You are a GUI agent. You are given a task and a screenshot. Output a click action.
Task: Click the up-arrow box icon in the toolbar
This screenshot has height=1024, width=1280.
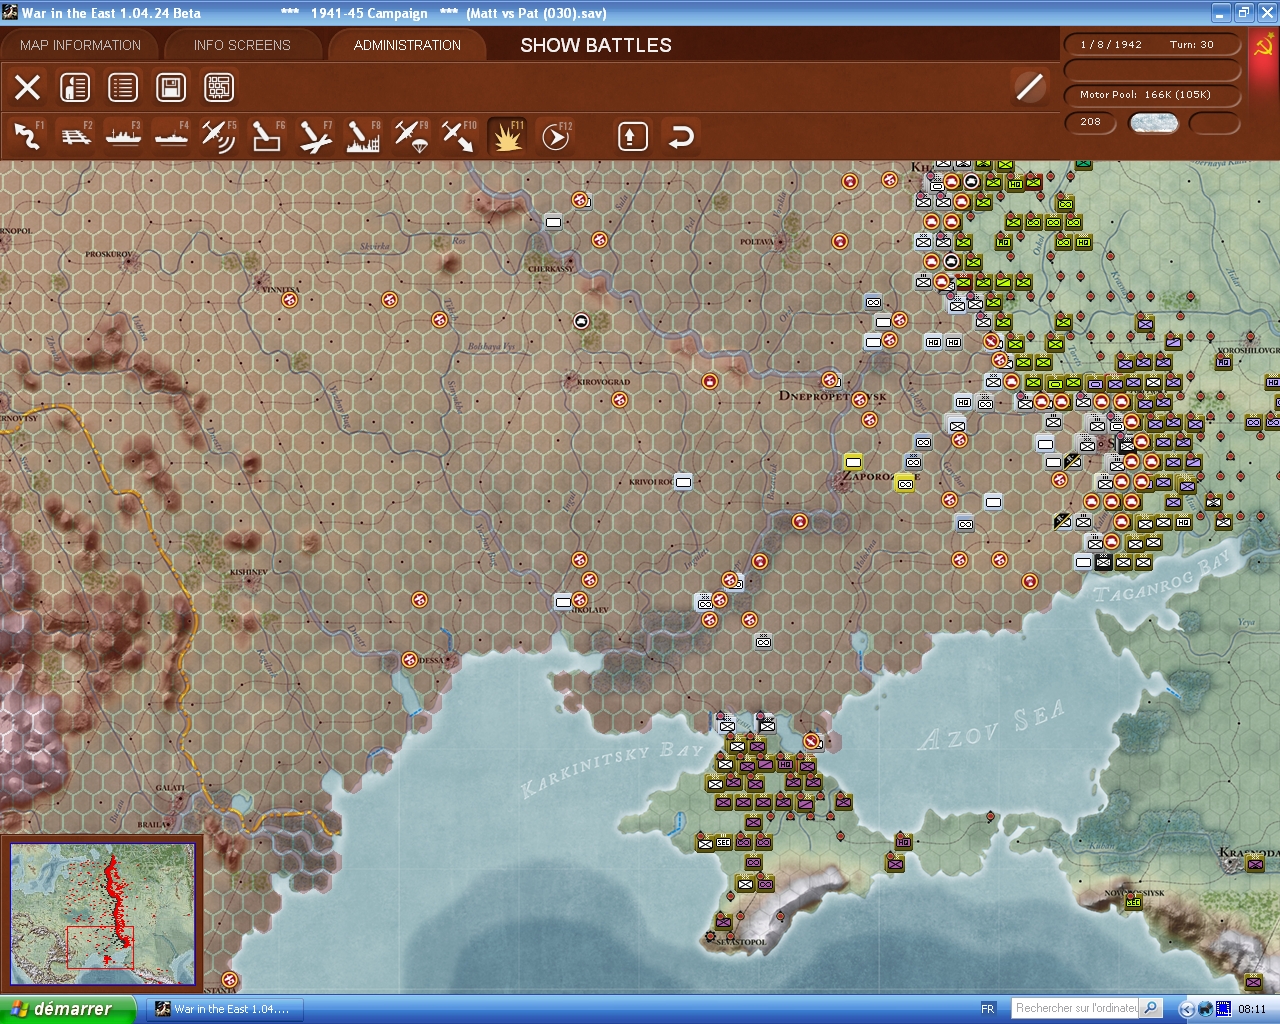coord(632,136)
